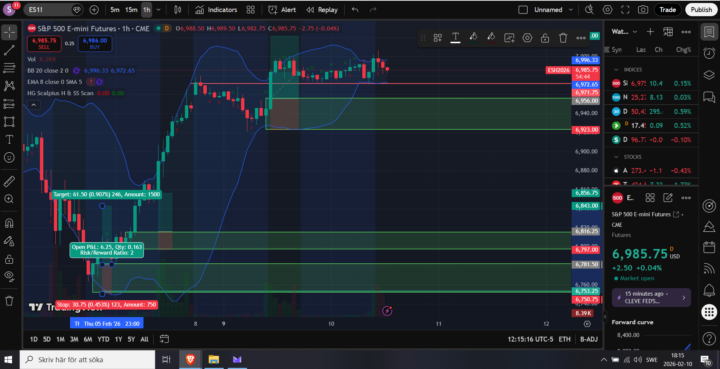Switch to the 5m timeframe
This screenshot has width=720, height=369.
[115, 10]
